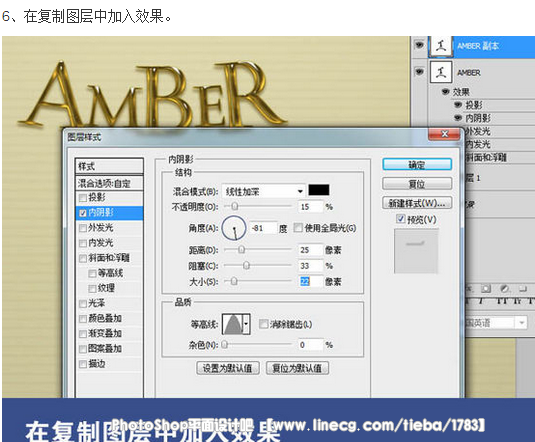Enable the 纹理 sub-option checkbox
Screen dimensions: 535x442
[92, 288]
